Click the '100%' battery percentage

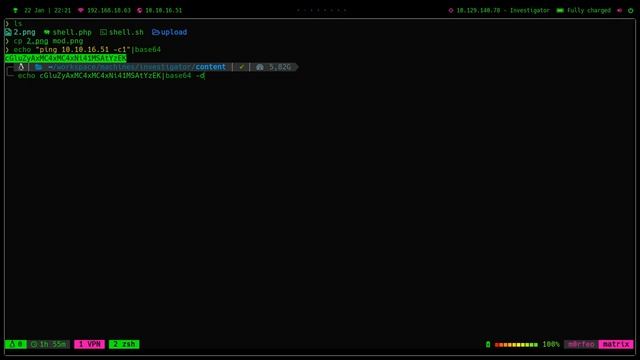[x=551, y=344]
